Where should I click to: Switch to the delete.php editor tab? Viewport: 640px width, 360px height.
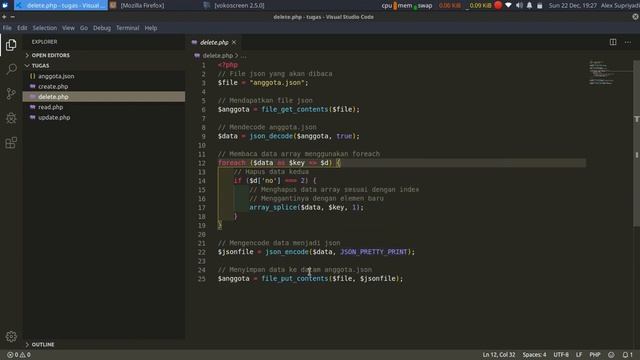click(214, 42)
